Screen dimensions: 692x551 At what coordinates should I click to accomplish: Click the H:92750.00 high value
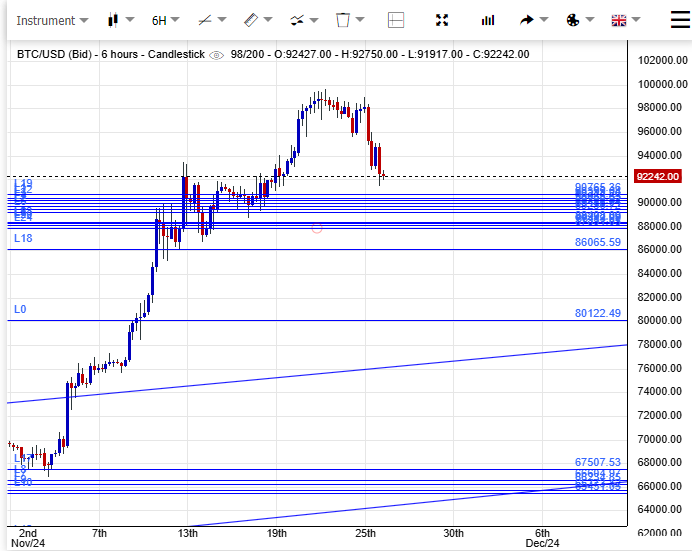coord(369,54)
